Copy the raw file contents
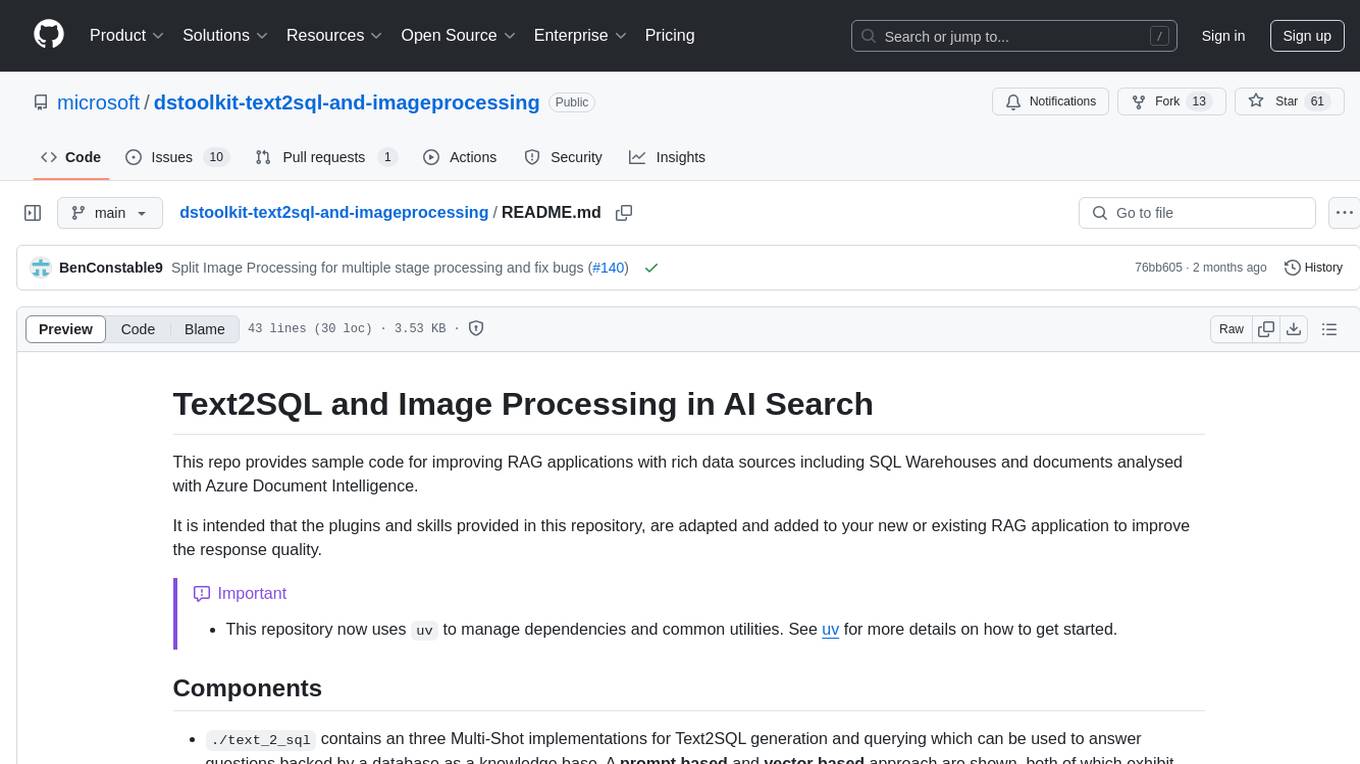The width and height of the screenshot is (1360, 764). point(1266,329)
